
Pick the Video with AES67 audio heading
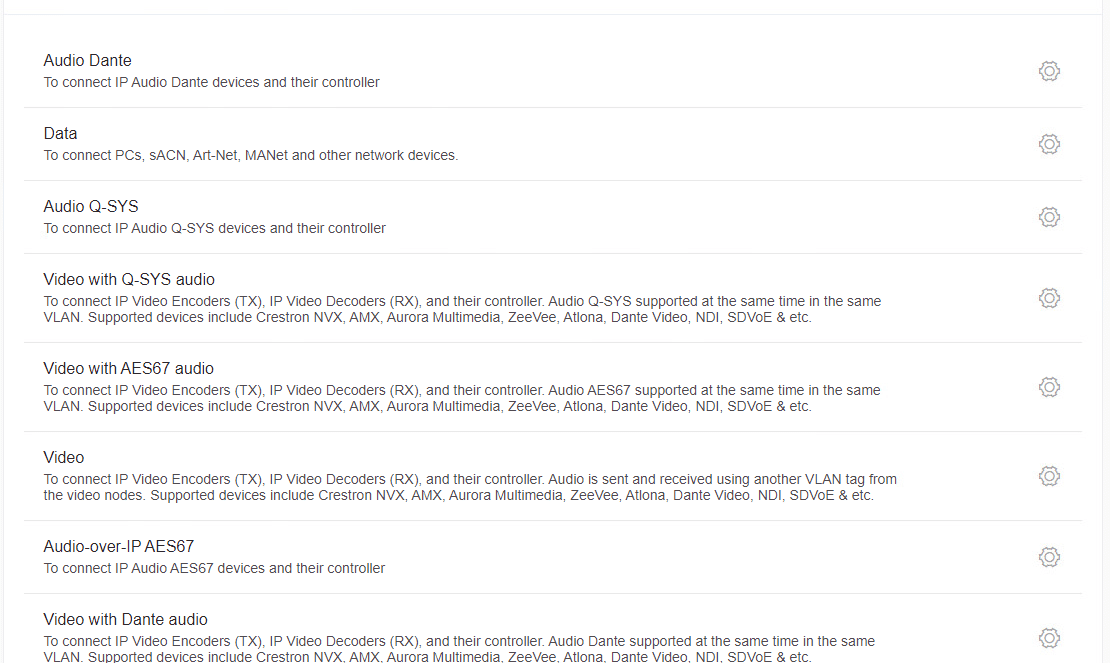[128, 368]
